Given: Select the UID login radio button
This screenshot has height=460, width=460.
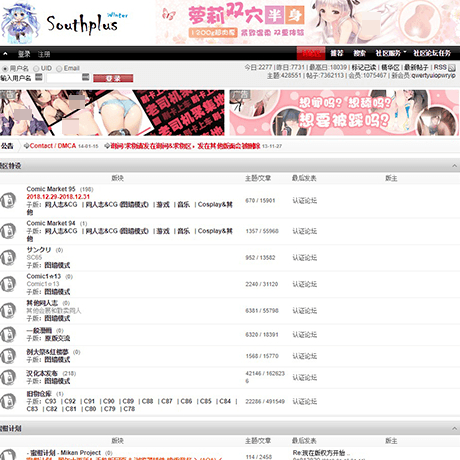Looking at the screenshot, I should pyautogui.click(x=36, y=69).
